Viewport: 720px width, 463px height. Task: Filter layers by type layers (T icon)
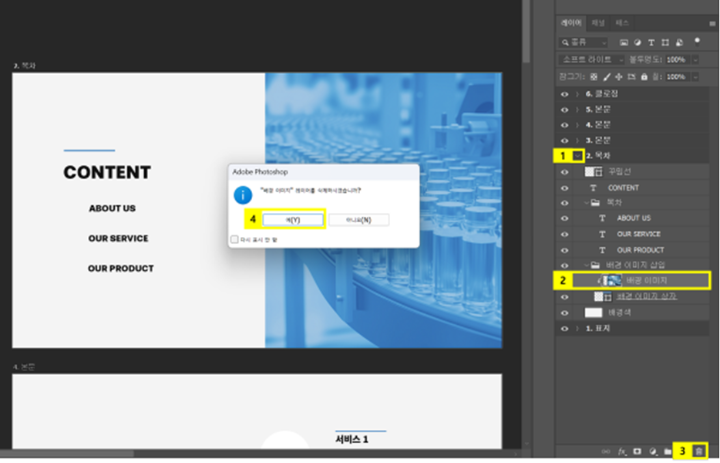(x=651, y=42)
